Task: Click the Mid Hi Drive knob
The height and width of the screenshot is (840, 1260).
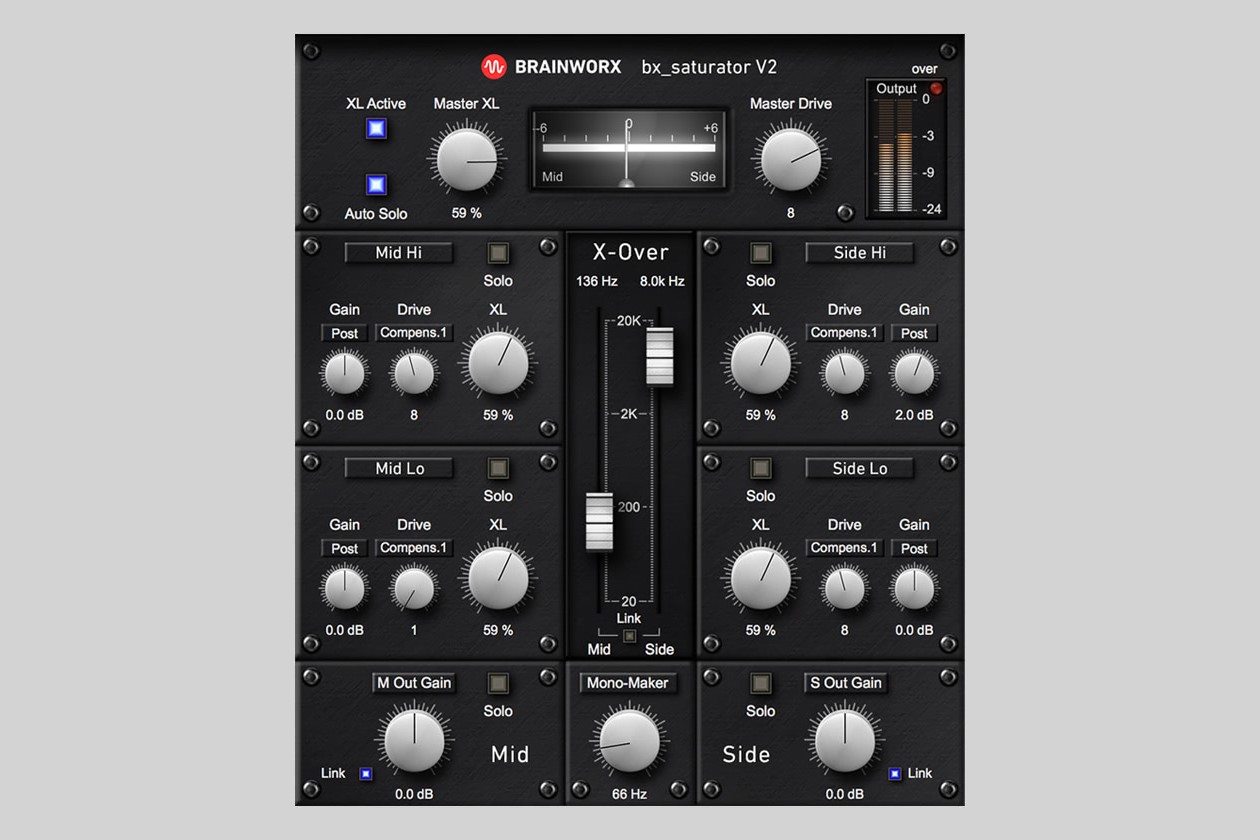Action: point(414,373)
